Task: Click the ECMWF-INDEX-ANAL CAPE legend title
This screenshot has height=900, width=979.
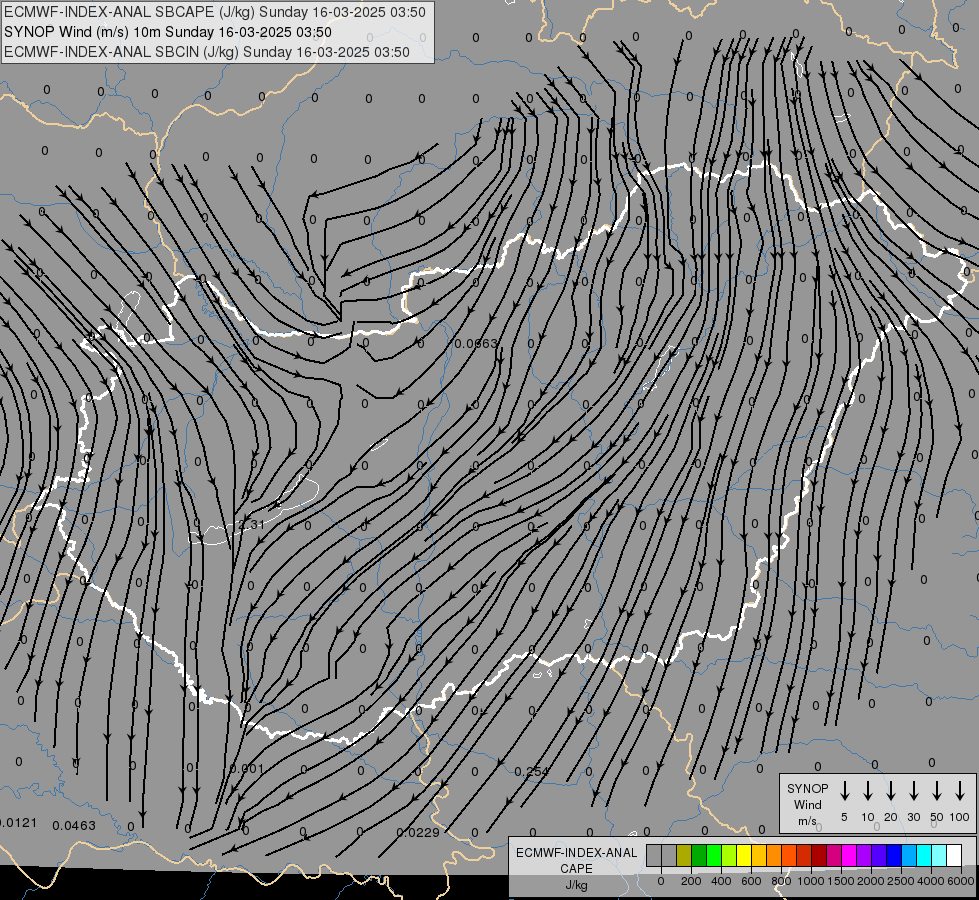Action: [x=576, y=860]
